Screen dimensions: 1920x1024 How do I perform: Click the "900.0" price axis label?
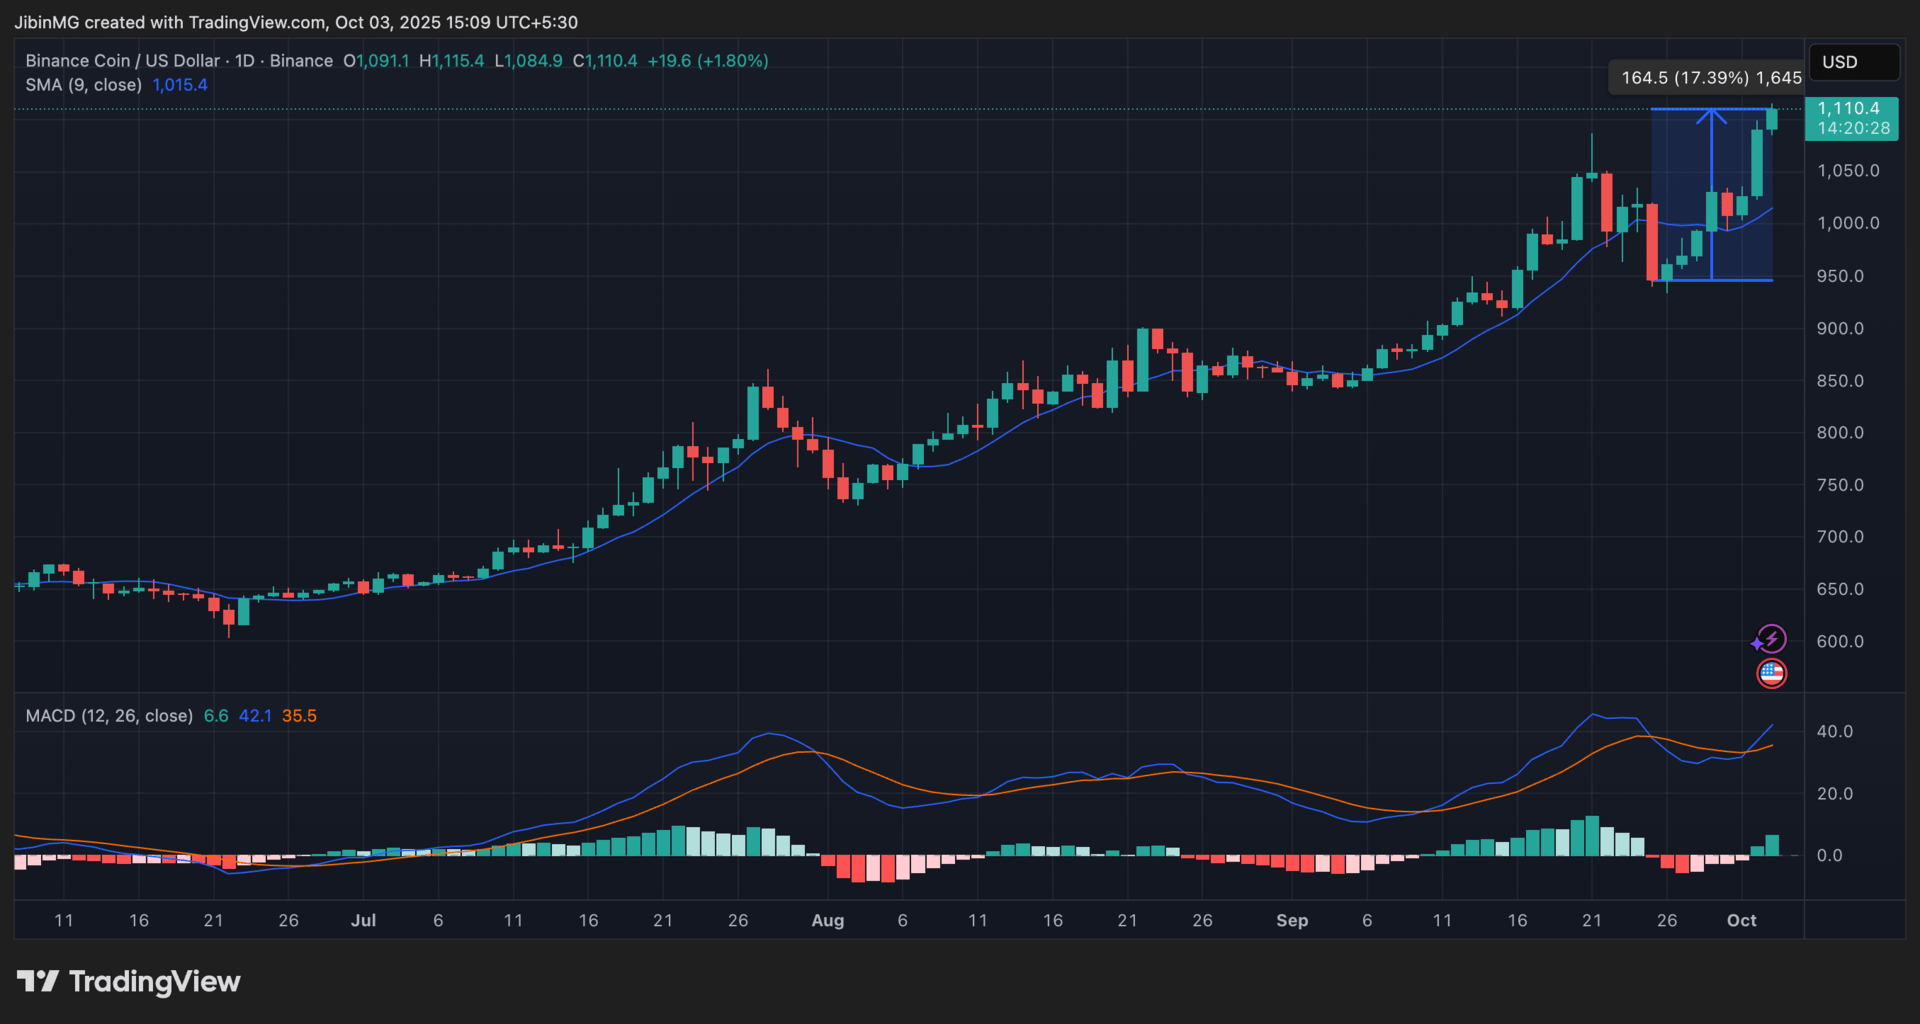[x=1840, y=328]
